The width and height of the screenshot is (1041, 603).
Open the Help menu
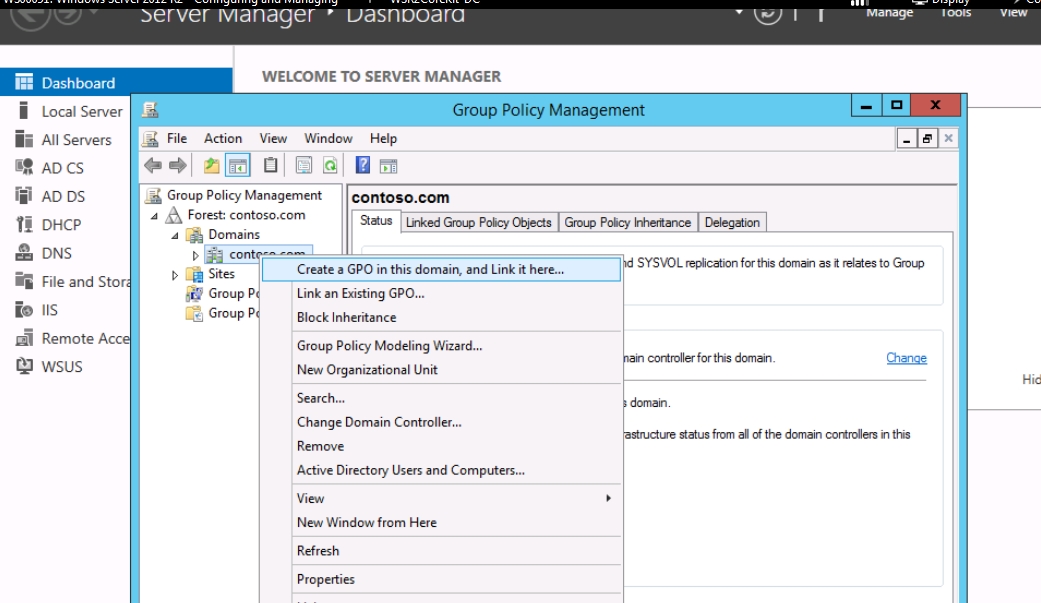(383, 138)
